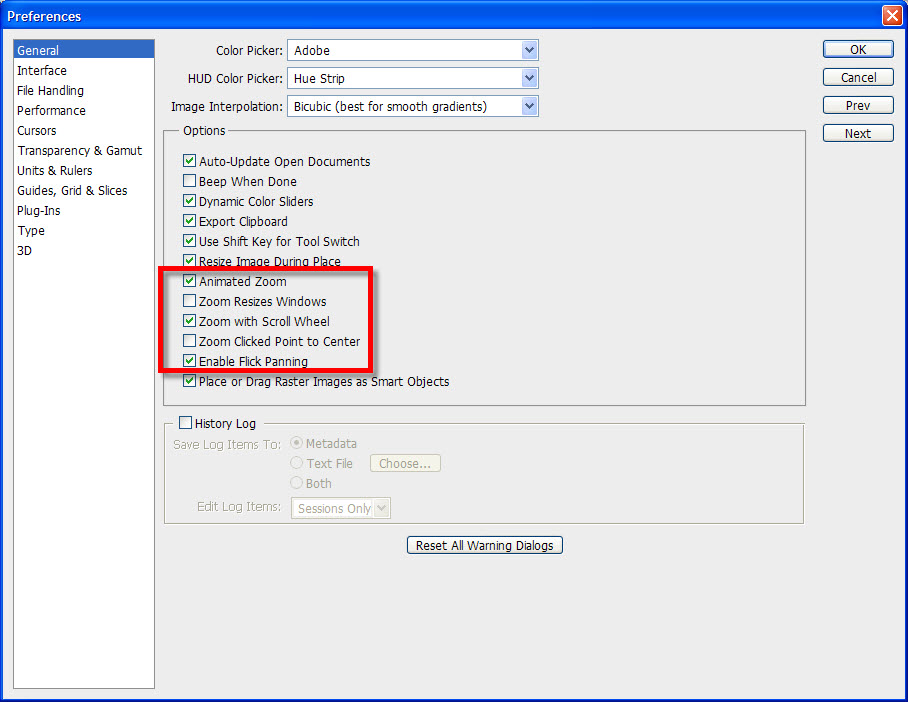Uncheck Zoom with Scroll Wheel
The height and width of the screenshot is (702, 908).
point(189,320)
